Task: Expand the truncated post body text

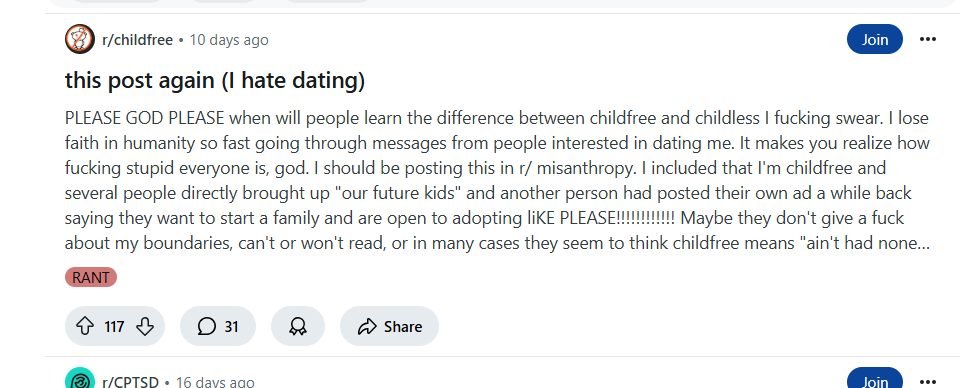Action: coord(497,181)
